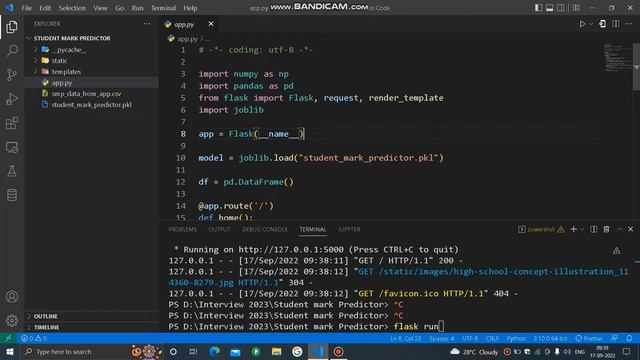Split the terminal
This screenshot has width=640, height=360.
tap(594, 229)
